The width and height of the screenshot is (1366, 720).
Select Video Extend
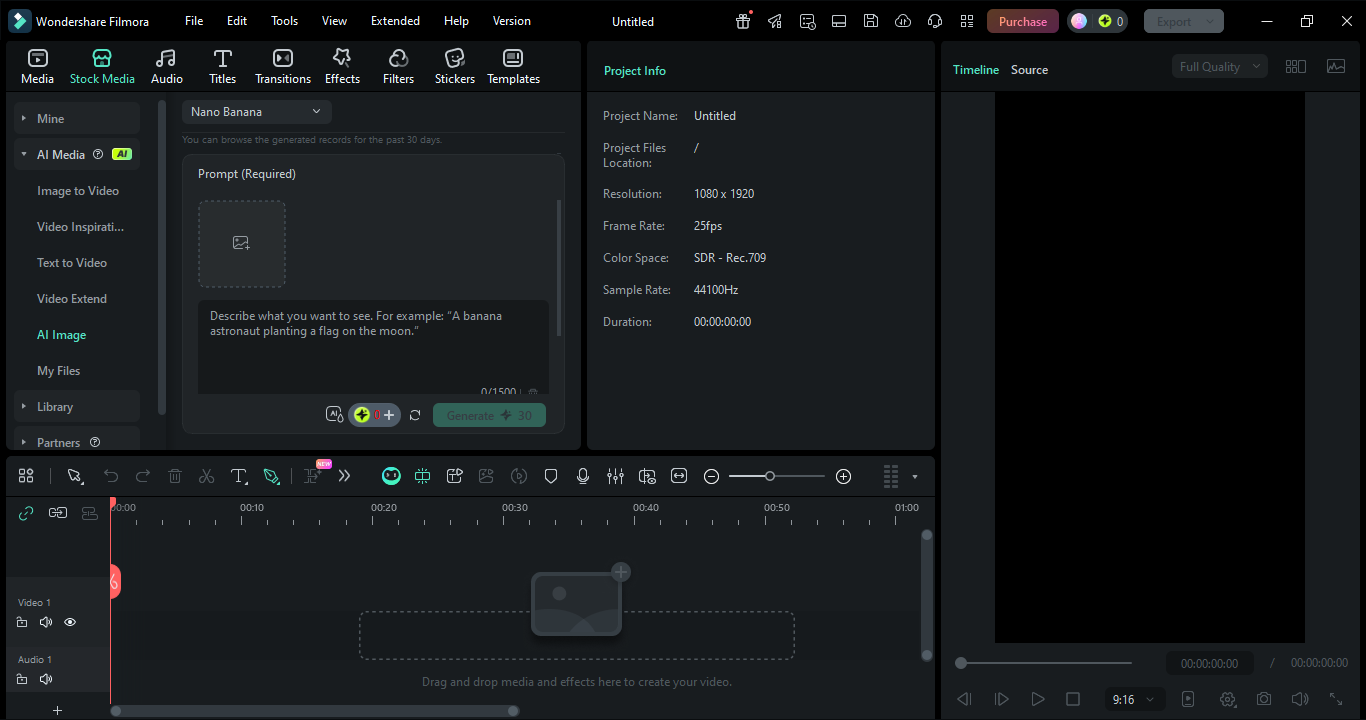[72, 298]
